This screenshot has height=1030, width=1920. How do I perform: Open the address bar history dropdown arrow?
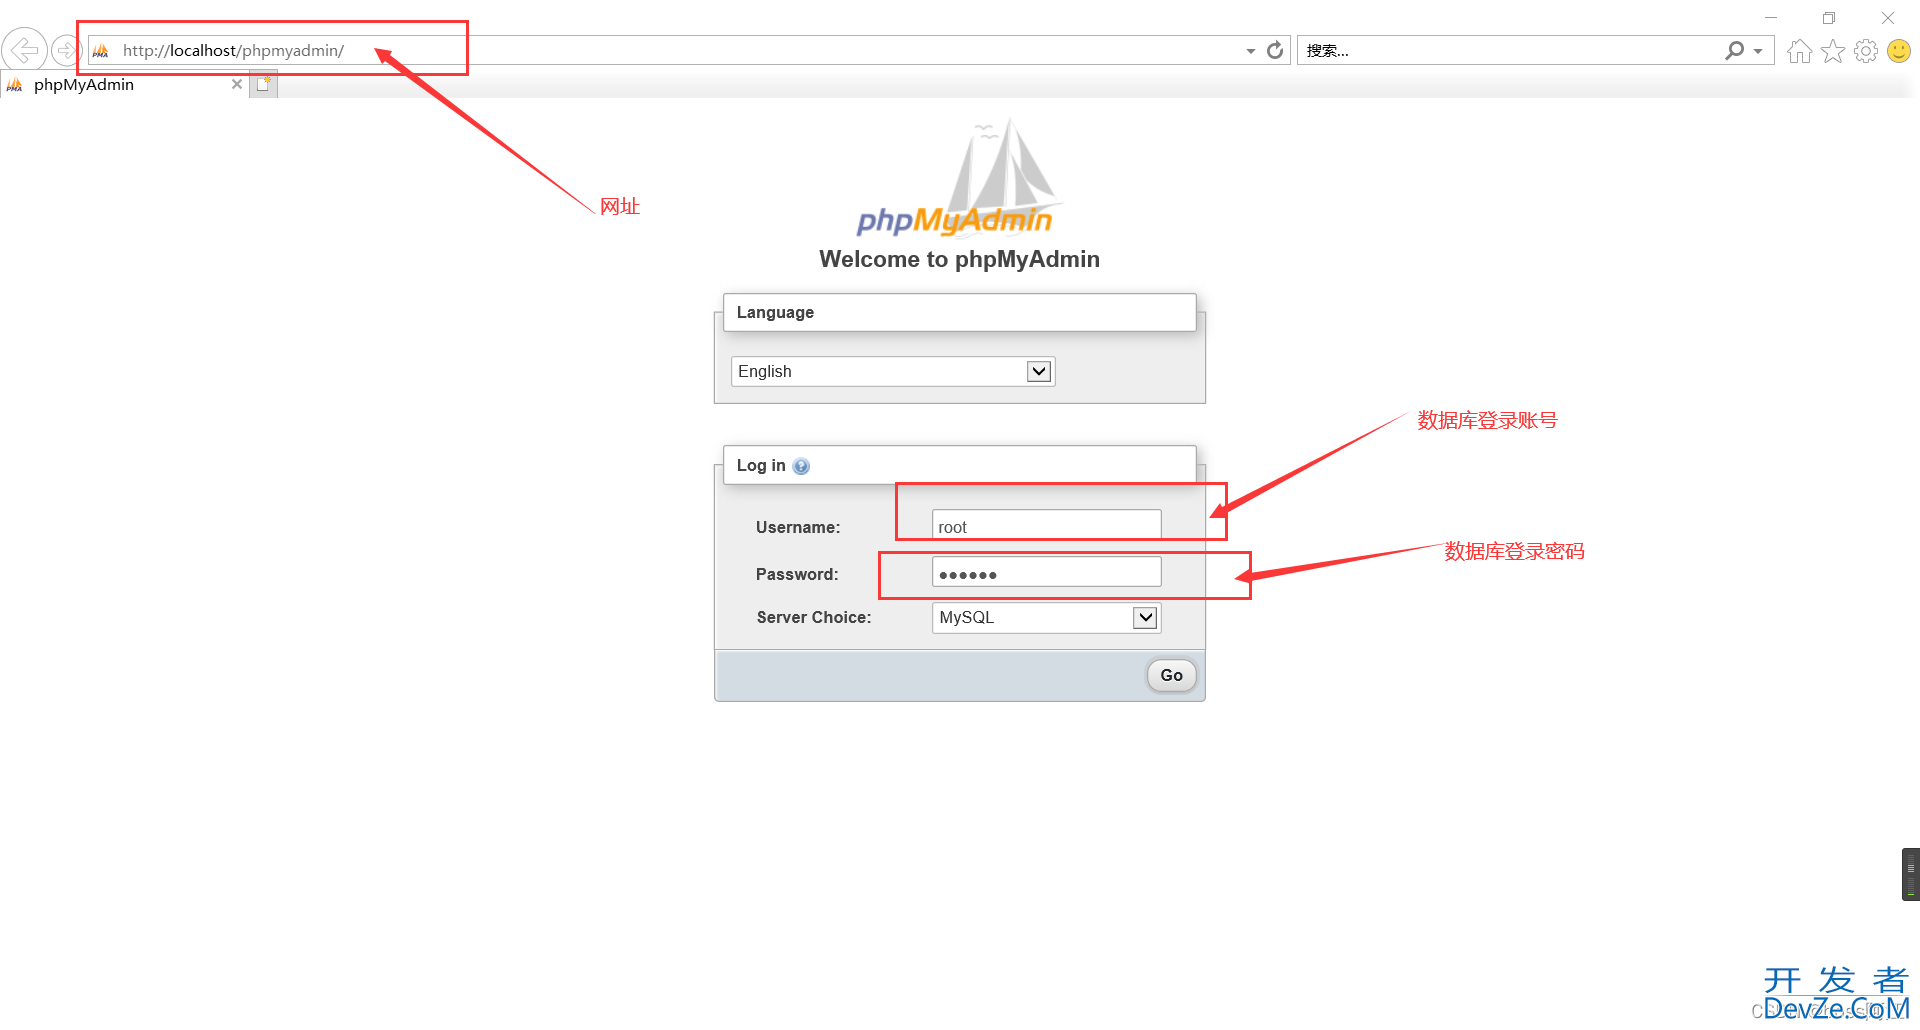(1250, 51)
